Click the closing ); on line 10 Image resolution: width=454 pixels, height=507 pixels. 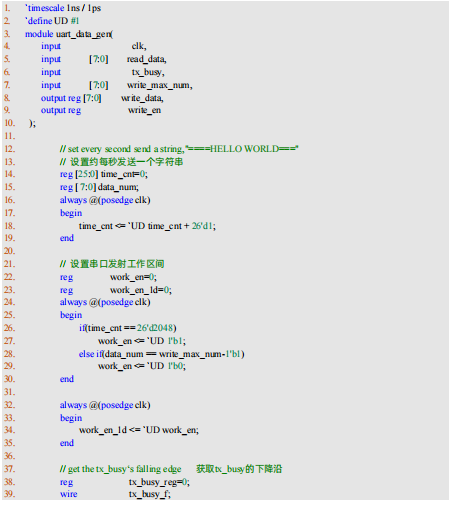[32, 123]
